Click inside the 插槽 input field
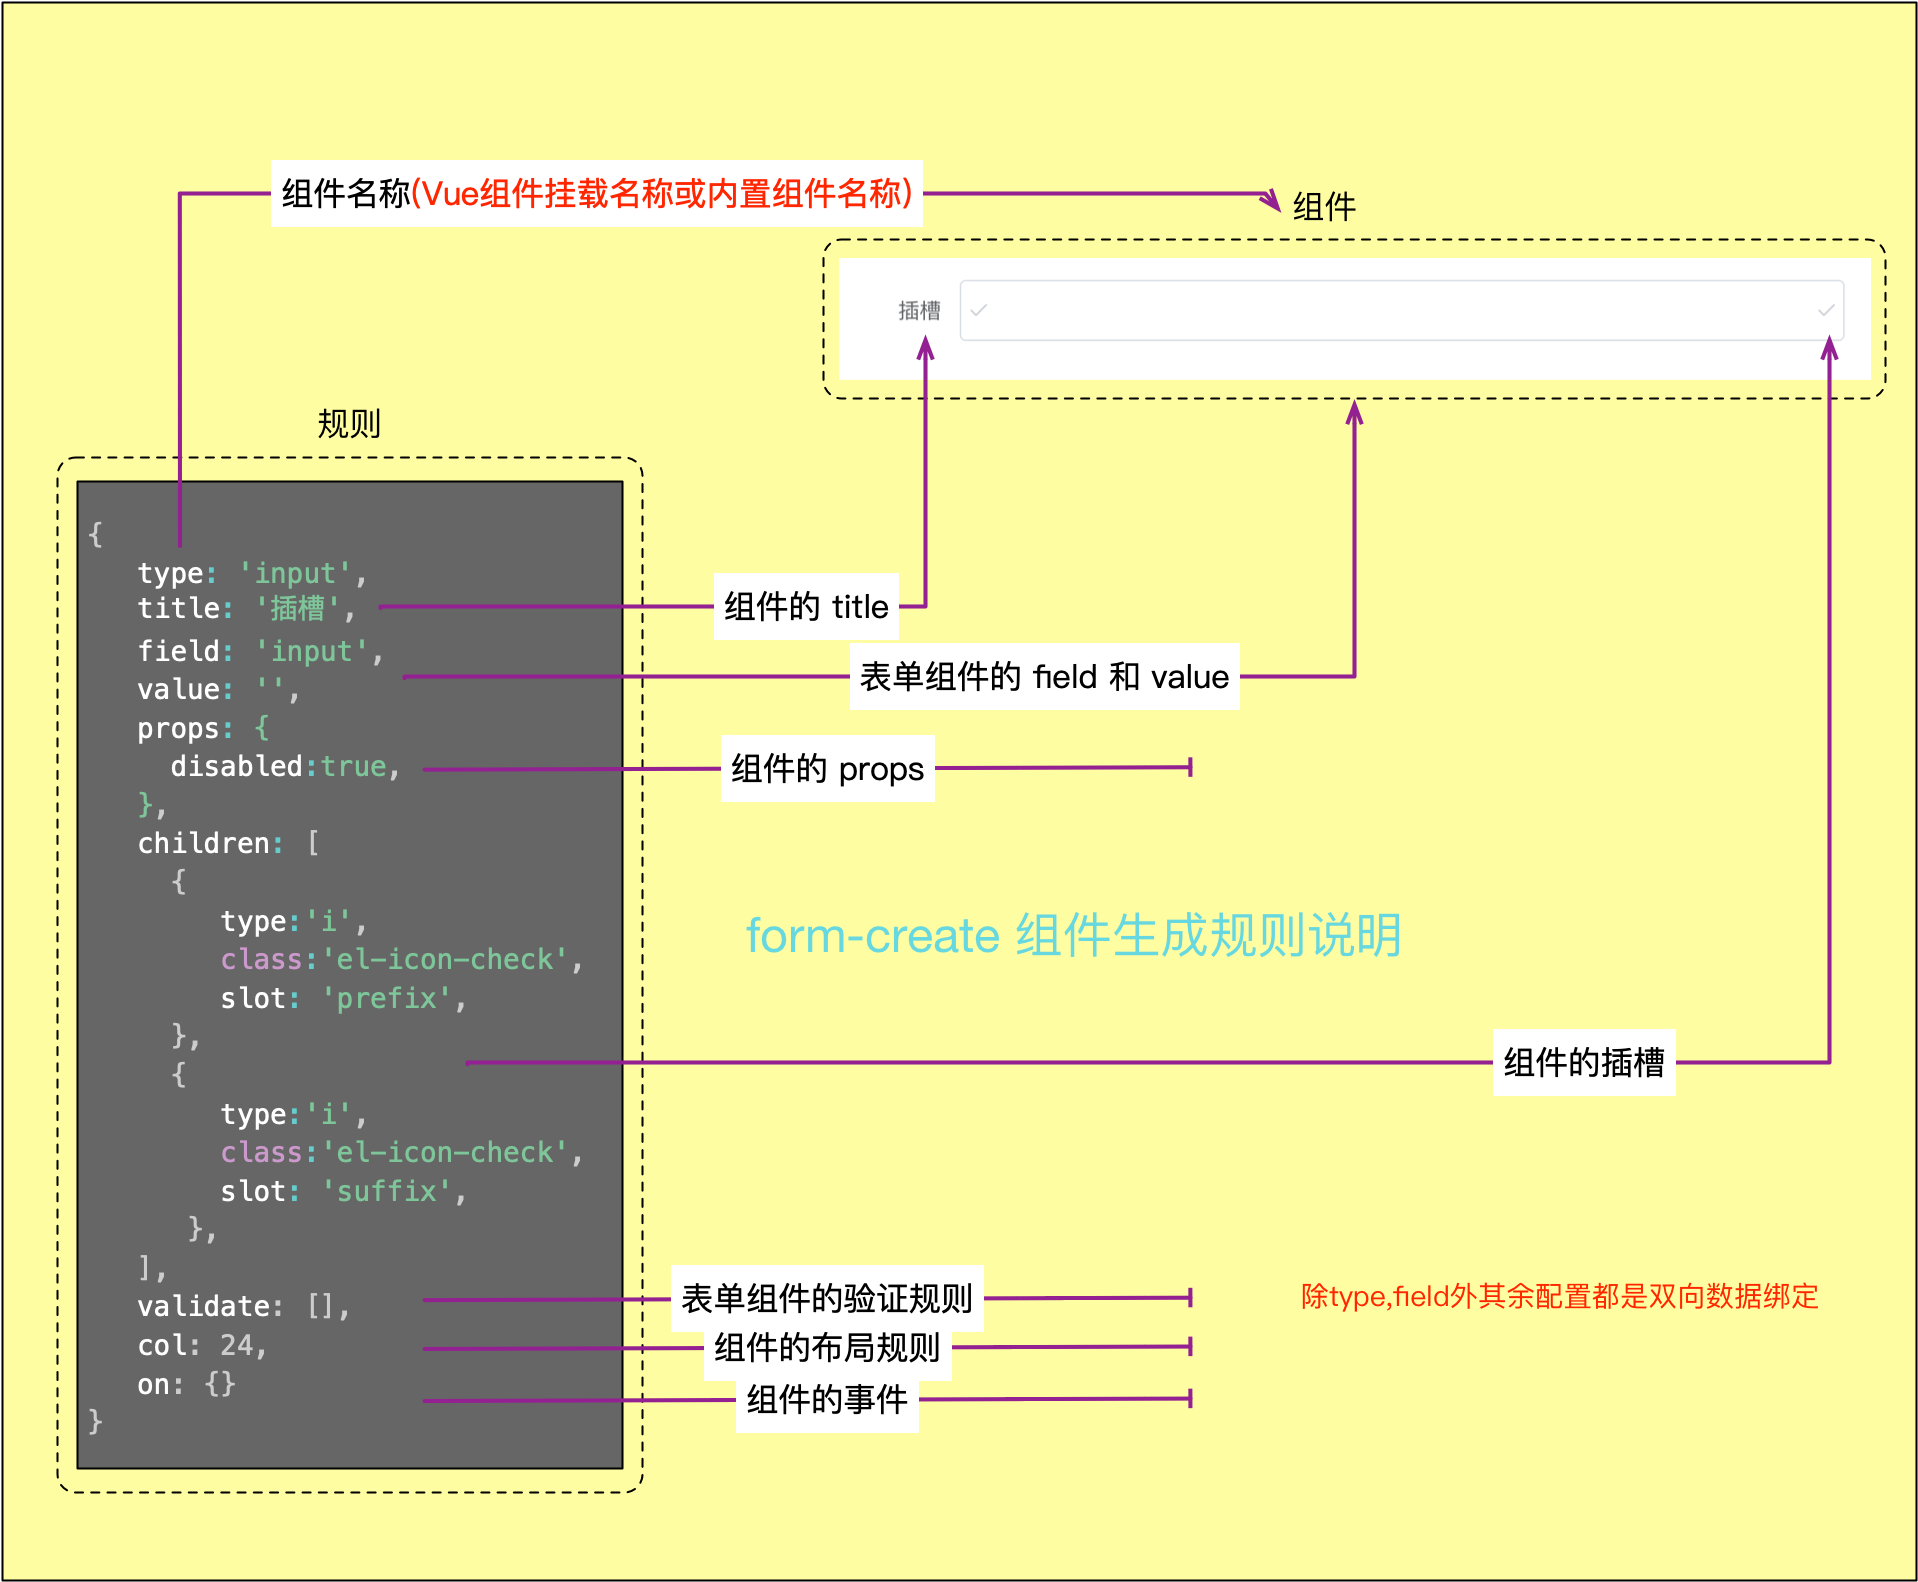 pyautogui.click(x=1400, y=310)
